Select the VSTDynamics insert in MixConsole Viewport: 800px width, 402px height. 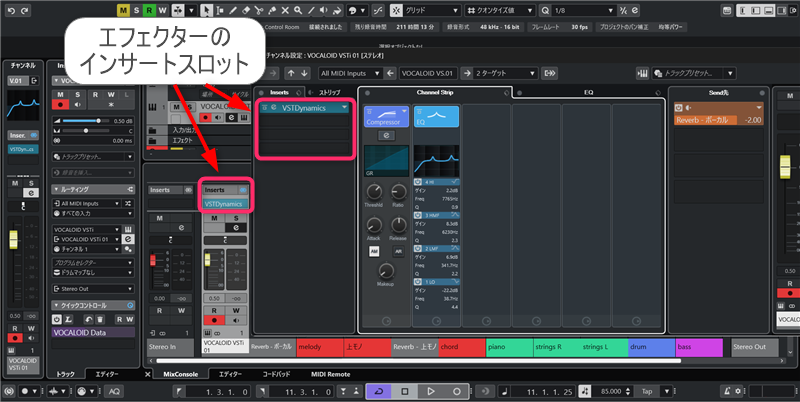coord(225,204)
